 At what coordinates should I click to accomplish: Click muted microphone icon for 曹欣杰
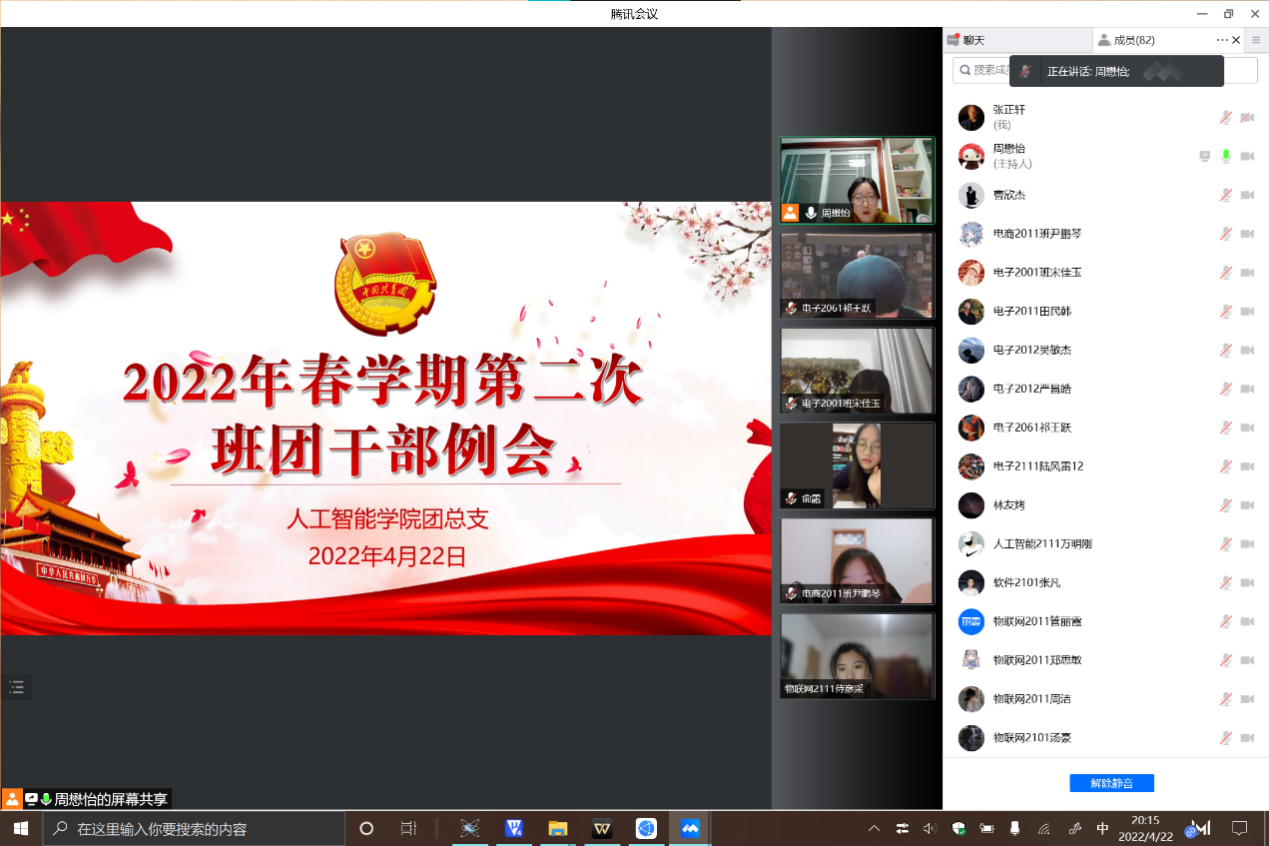coord(1225,195)
